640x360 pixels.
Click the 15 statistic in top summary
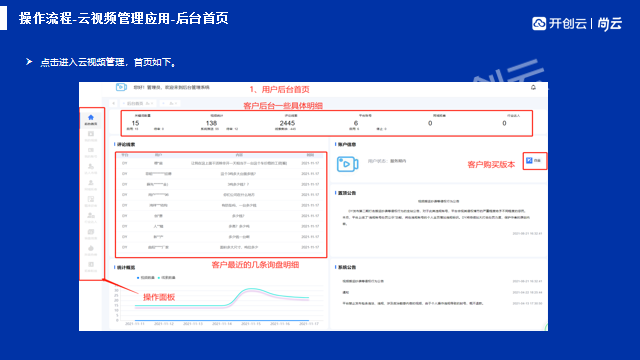click(136, 123)
